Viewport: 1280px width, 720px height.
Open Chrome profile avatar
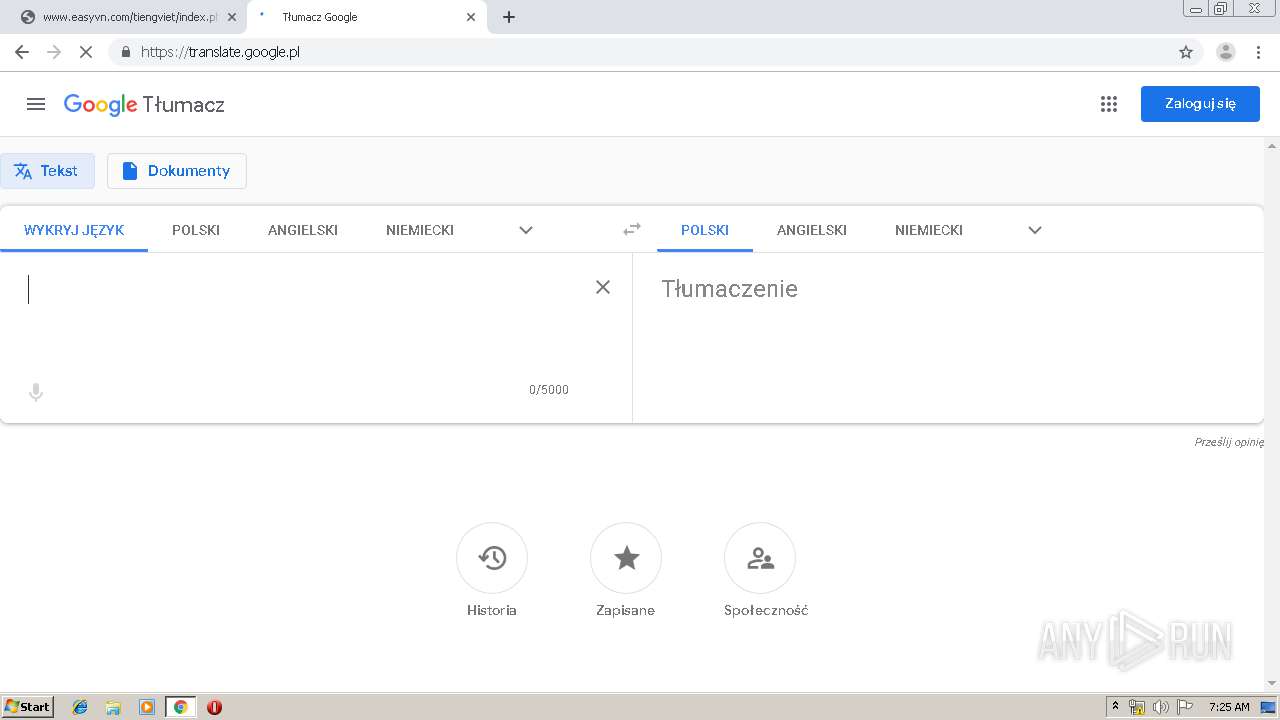[1225, 52]
